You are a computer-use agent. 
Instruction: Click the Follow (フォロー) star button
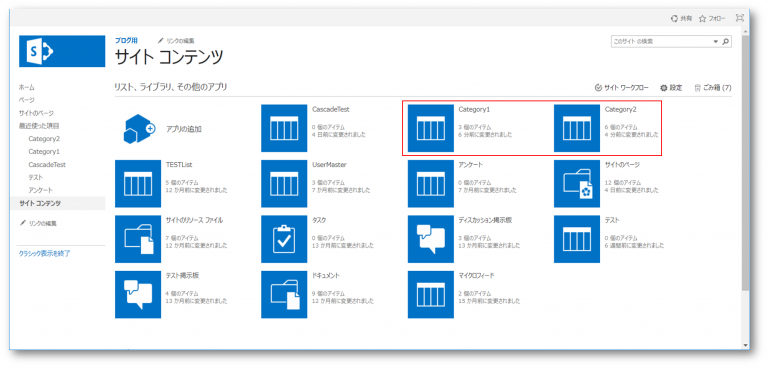coord(712,19)
